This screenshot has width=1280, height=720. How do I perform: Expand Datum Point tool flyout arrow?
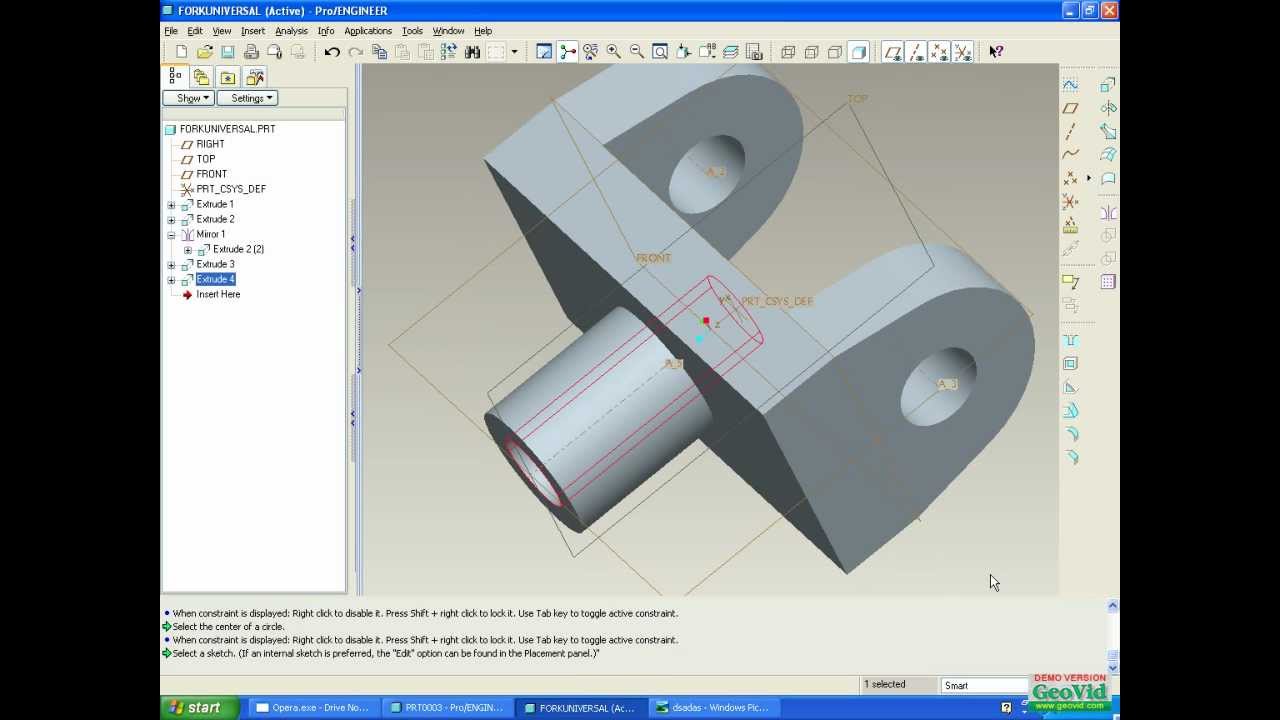[1089, 178]
